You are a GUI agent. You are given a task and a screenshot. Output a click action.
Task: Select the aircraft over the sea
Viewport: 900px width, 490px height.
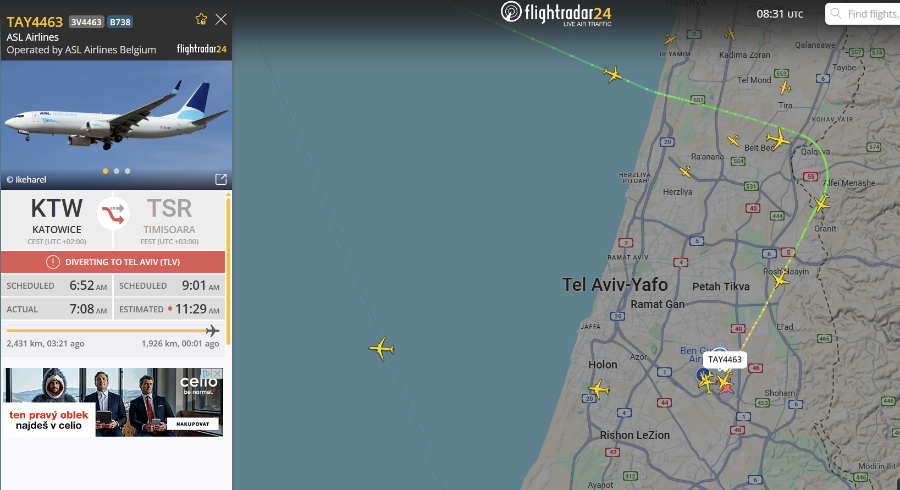[382, 348]
